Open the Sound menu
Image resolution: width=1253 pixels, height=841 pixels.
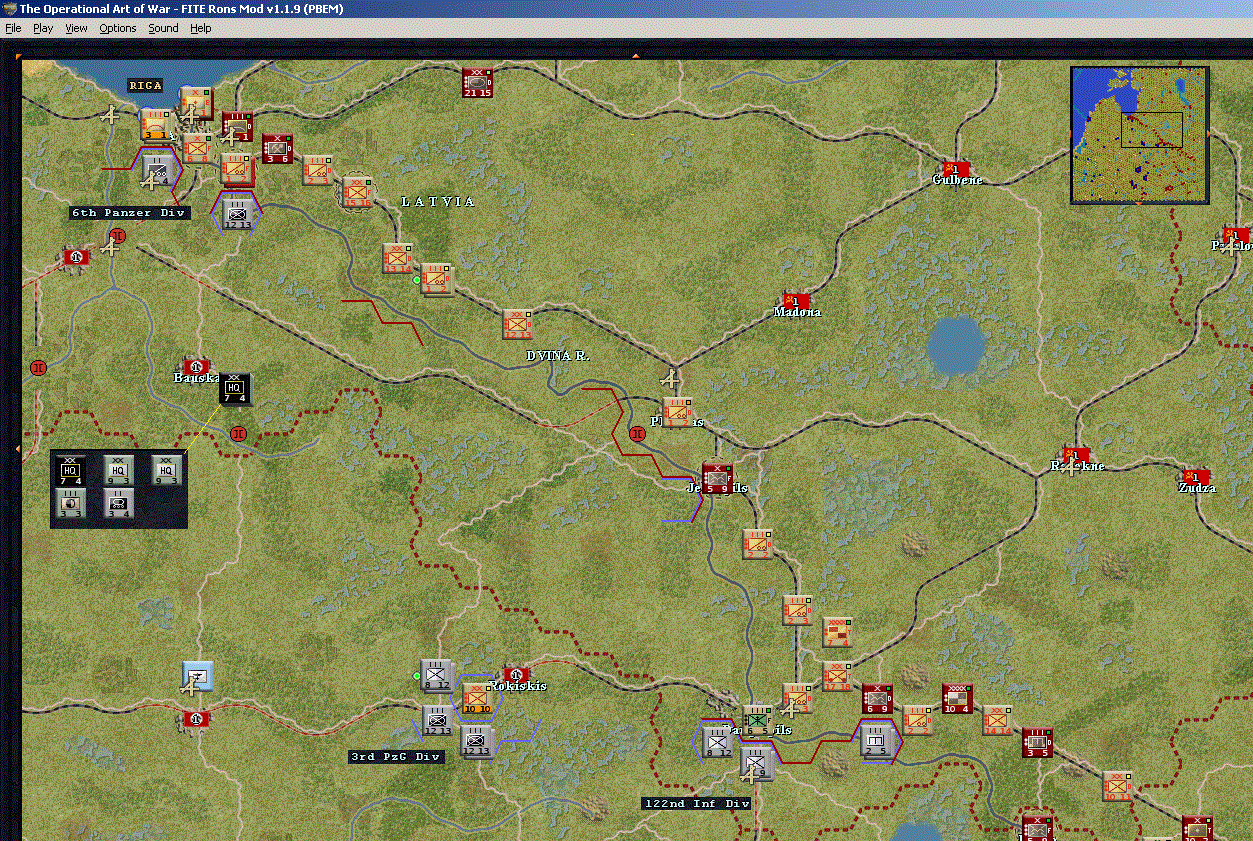pos(163,28)
